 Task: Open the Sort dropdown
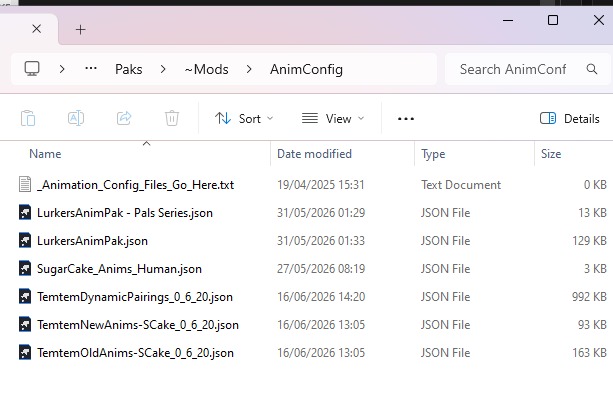[x=244, y=118]
